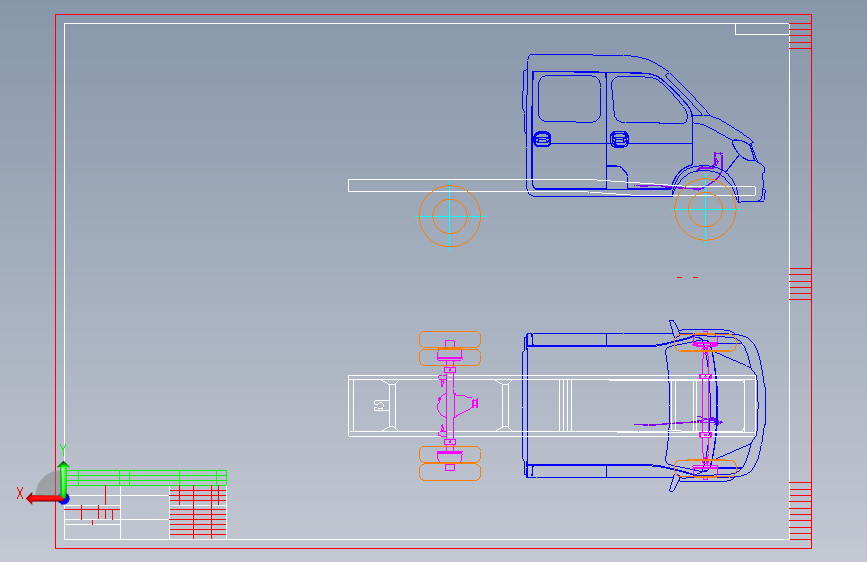867x562 pixels.
Task: Pick the upper front tire in plan view
Action: pyautogui.click(x=706, y=342)
